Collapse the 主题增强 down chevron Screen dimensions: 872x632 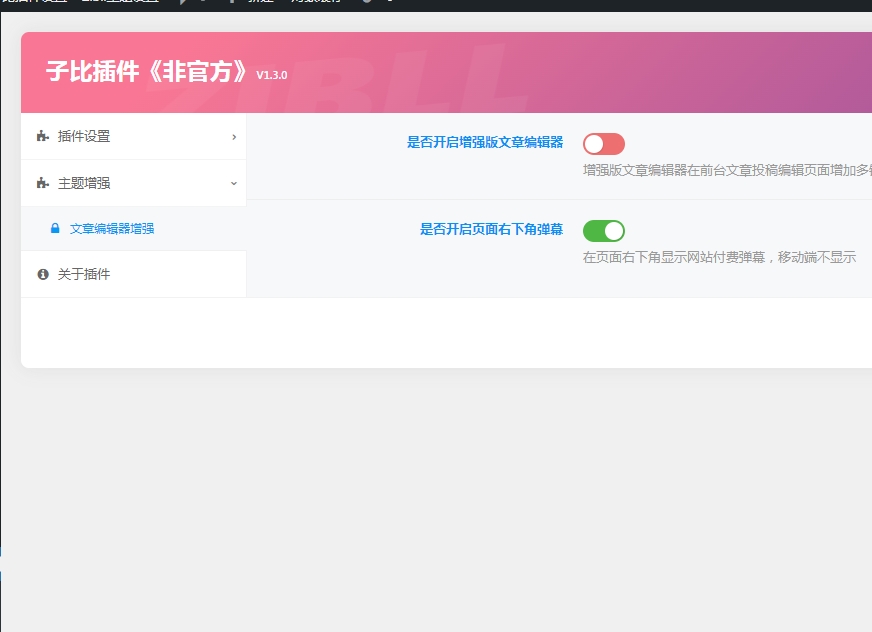click(234, 183)
